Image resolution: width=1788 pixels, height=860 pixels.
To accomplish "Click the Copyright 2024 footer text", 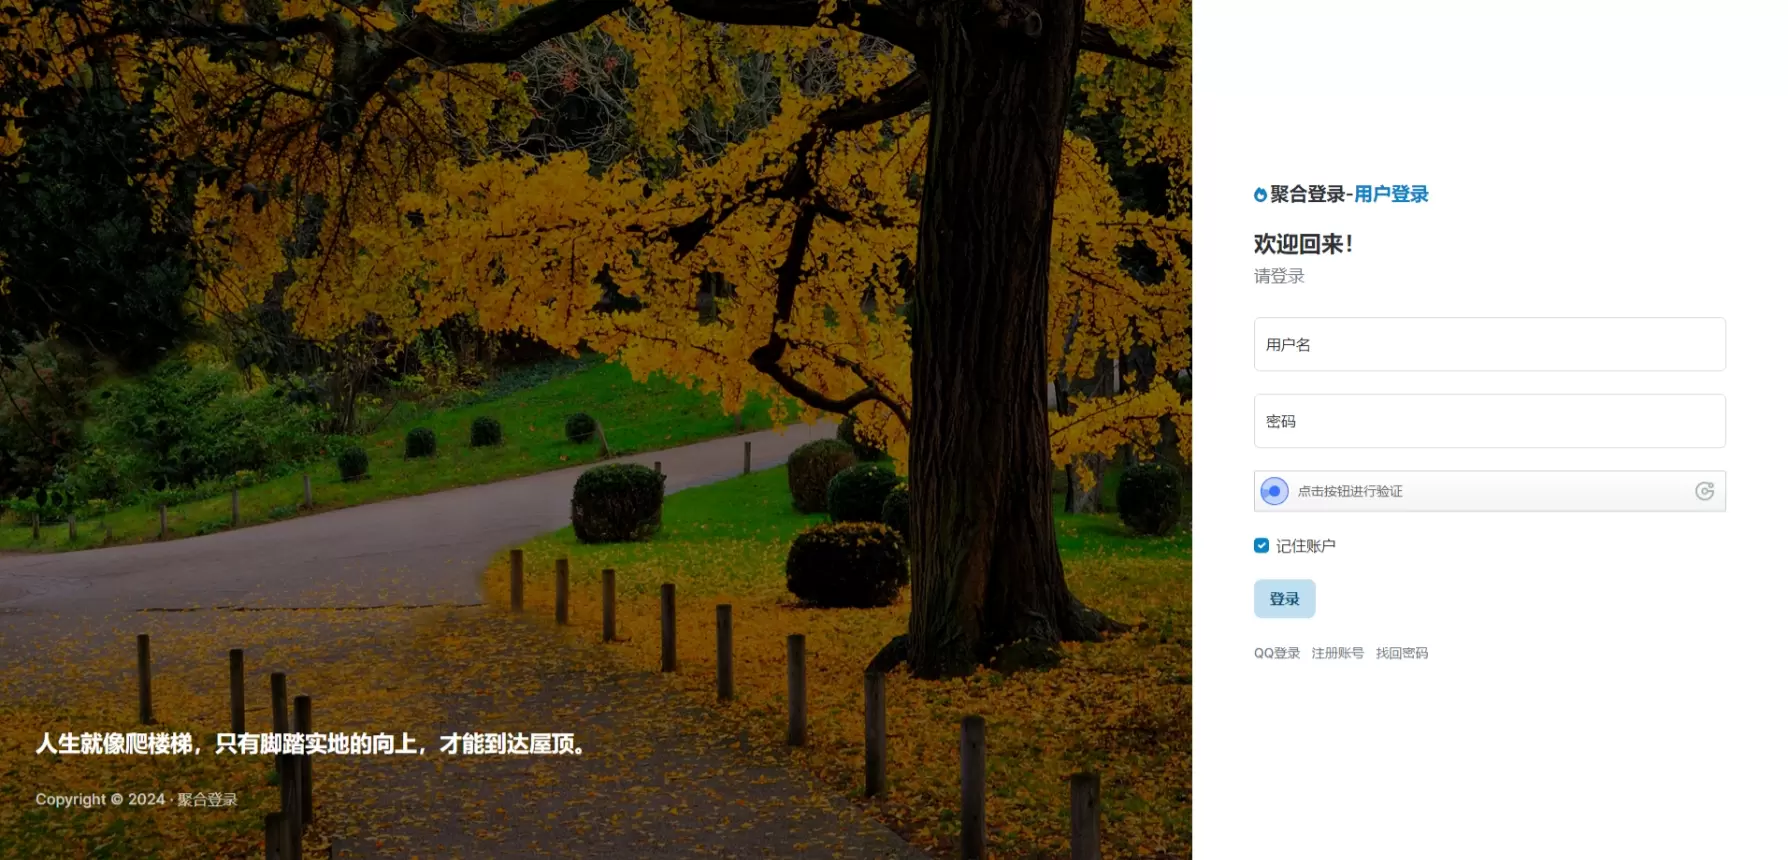I will coord(100,799).
